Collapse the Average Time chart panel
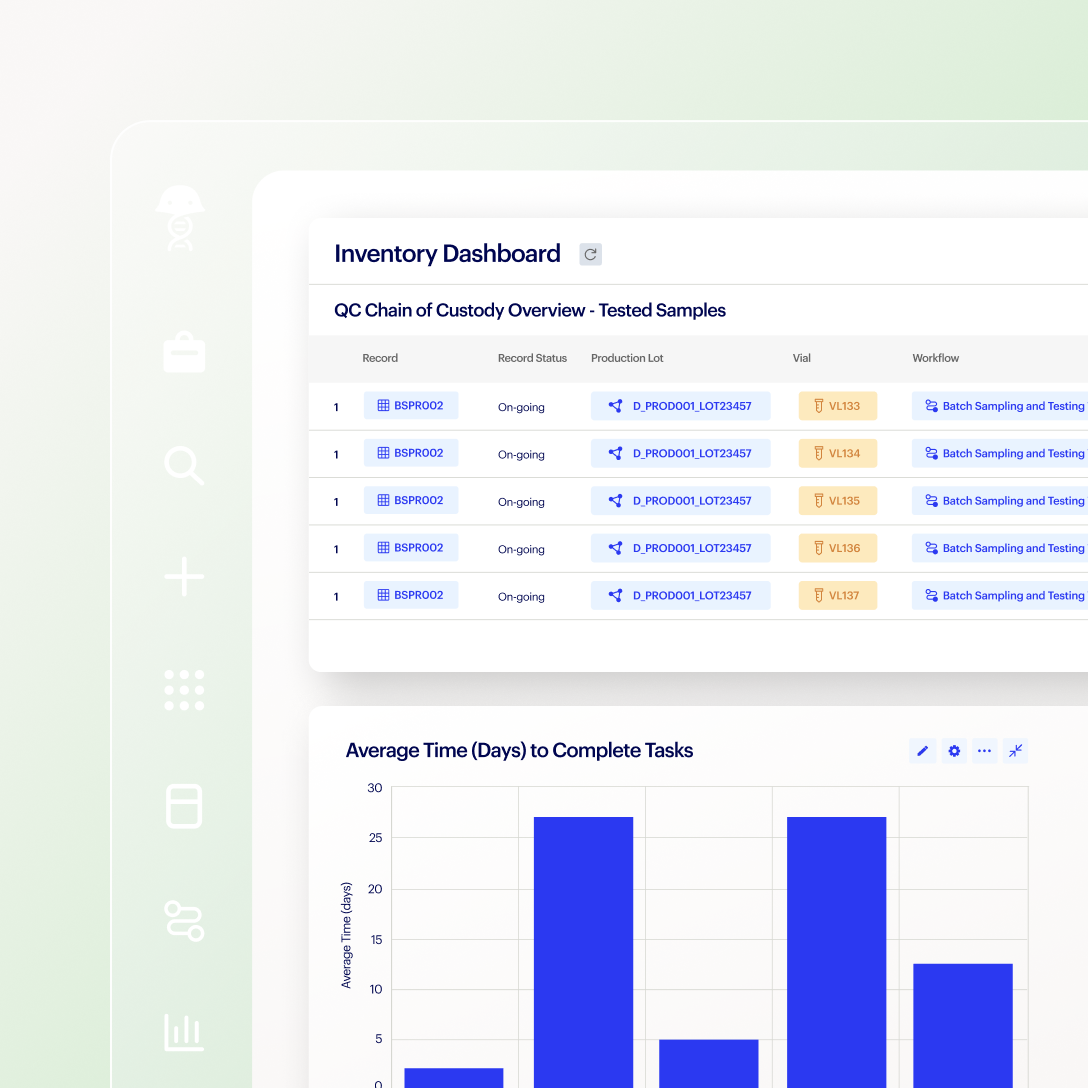 point(1015,750)
